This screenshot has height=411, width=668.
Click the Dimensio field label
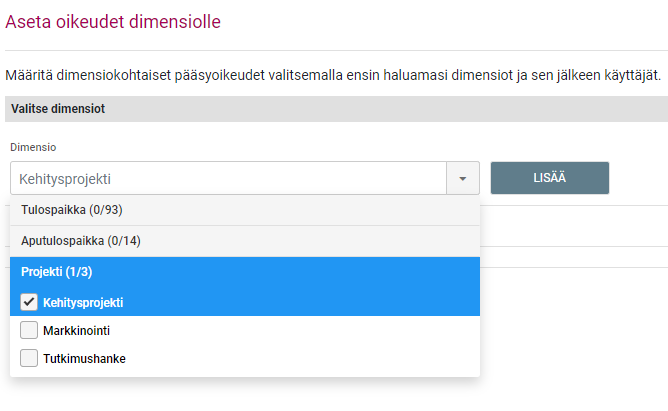[x=33, y=147]
